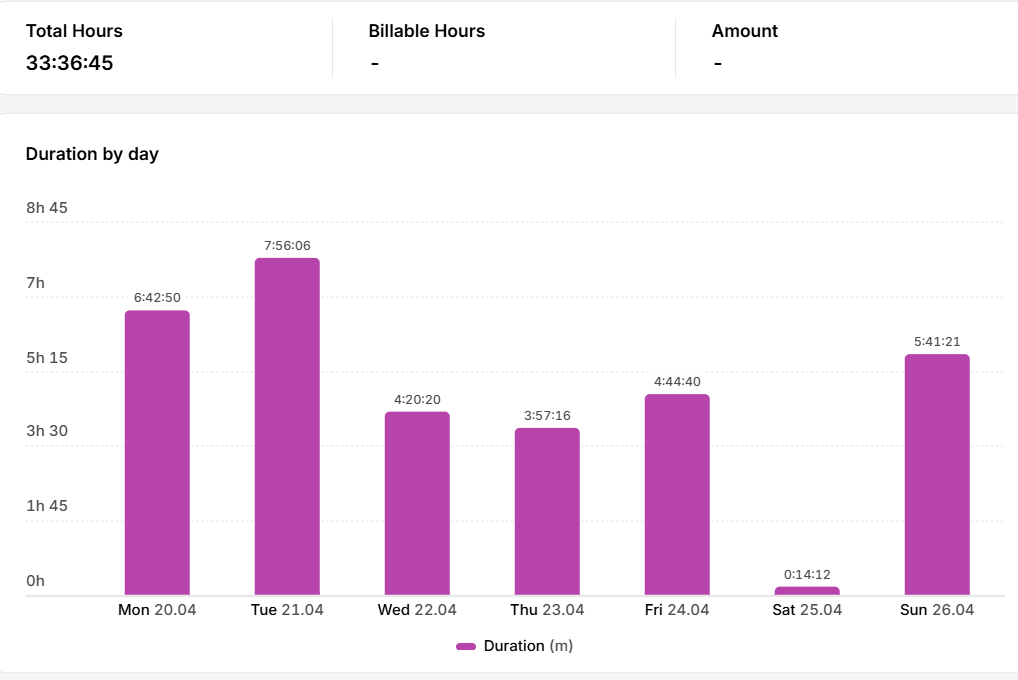Image resolution: width=1018 pixels, height=680 pixels.
Task: Toggle the Duration (m) legend label
Action: (x=528, y=646)
